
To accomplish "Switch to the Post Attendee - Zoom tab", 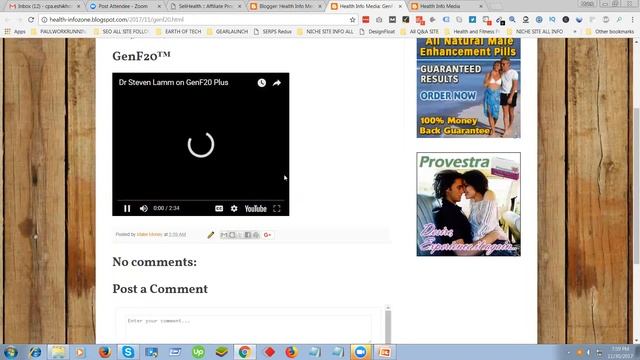I will coord(125,6).
